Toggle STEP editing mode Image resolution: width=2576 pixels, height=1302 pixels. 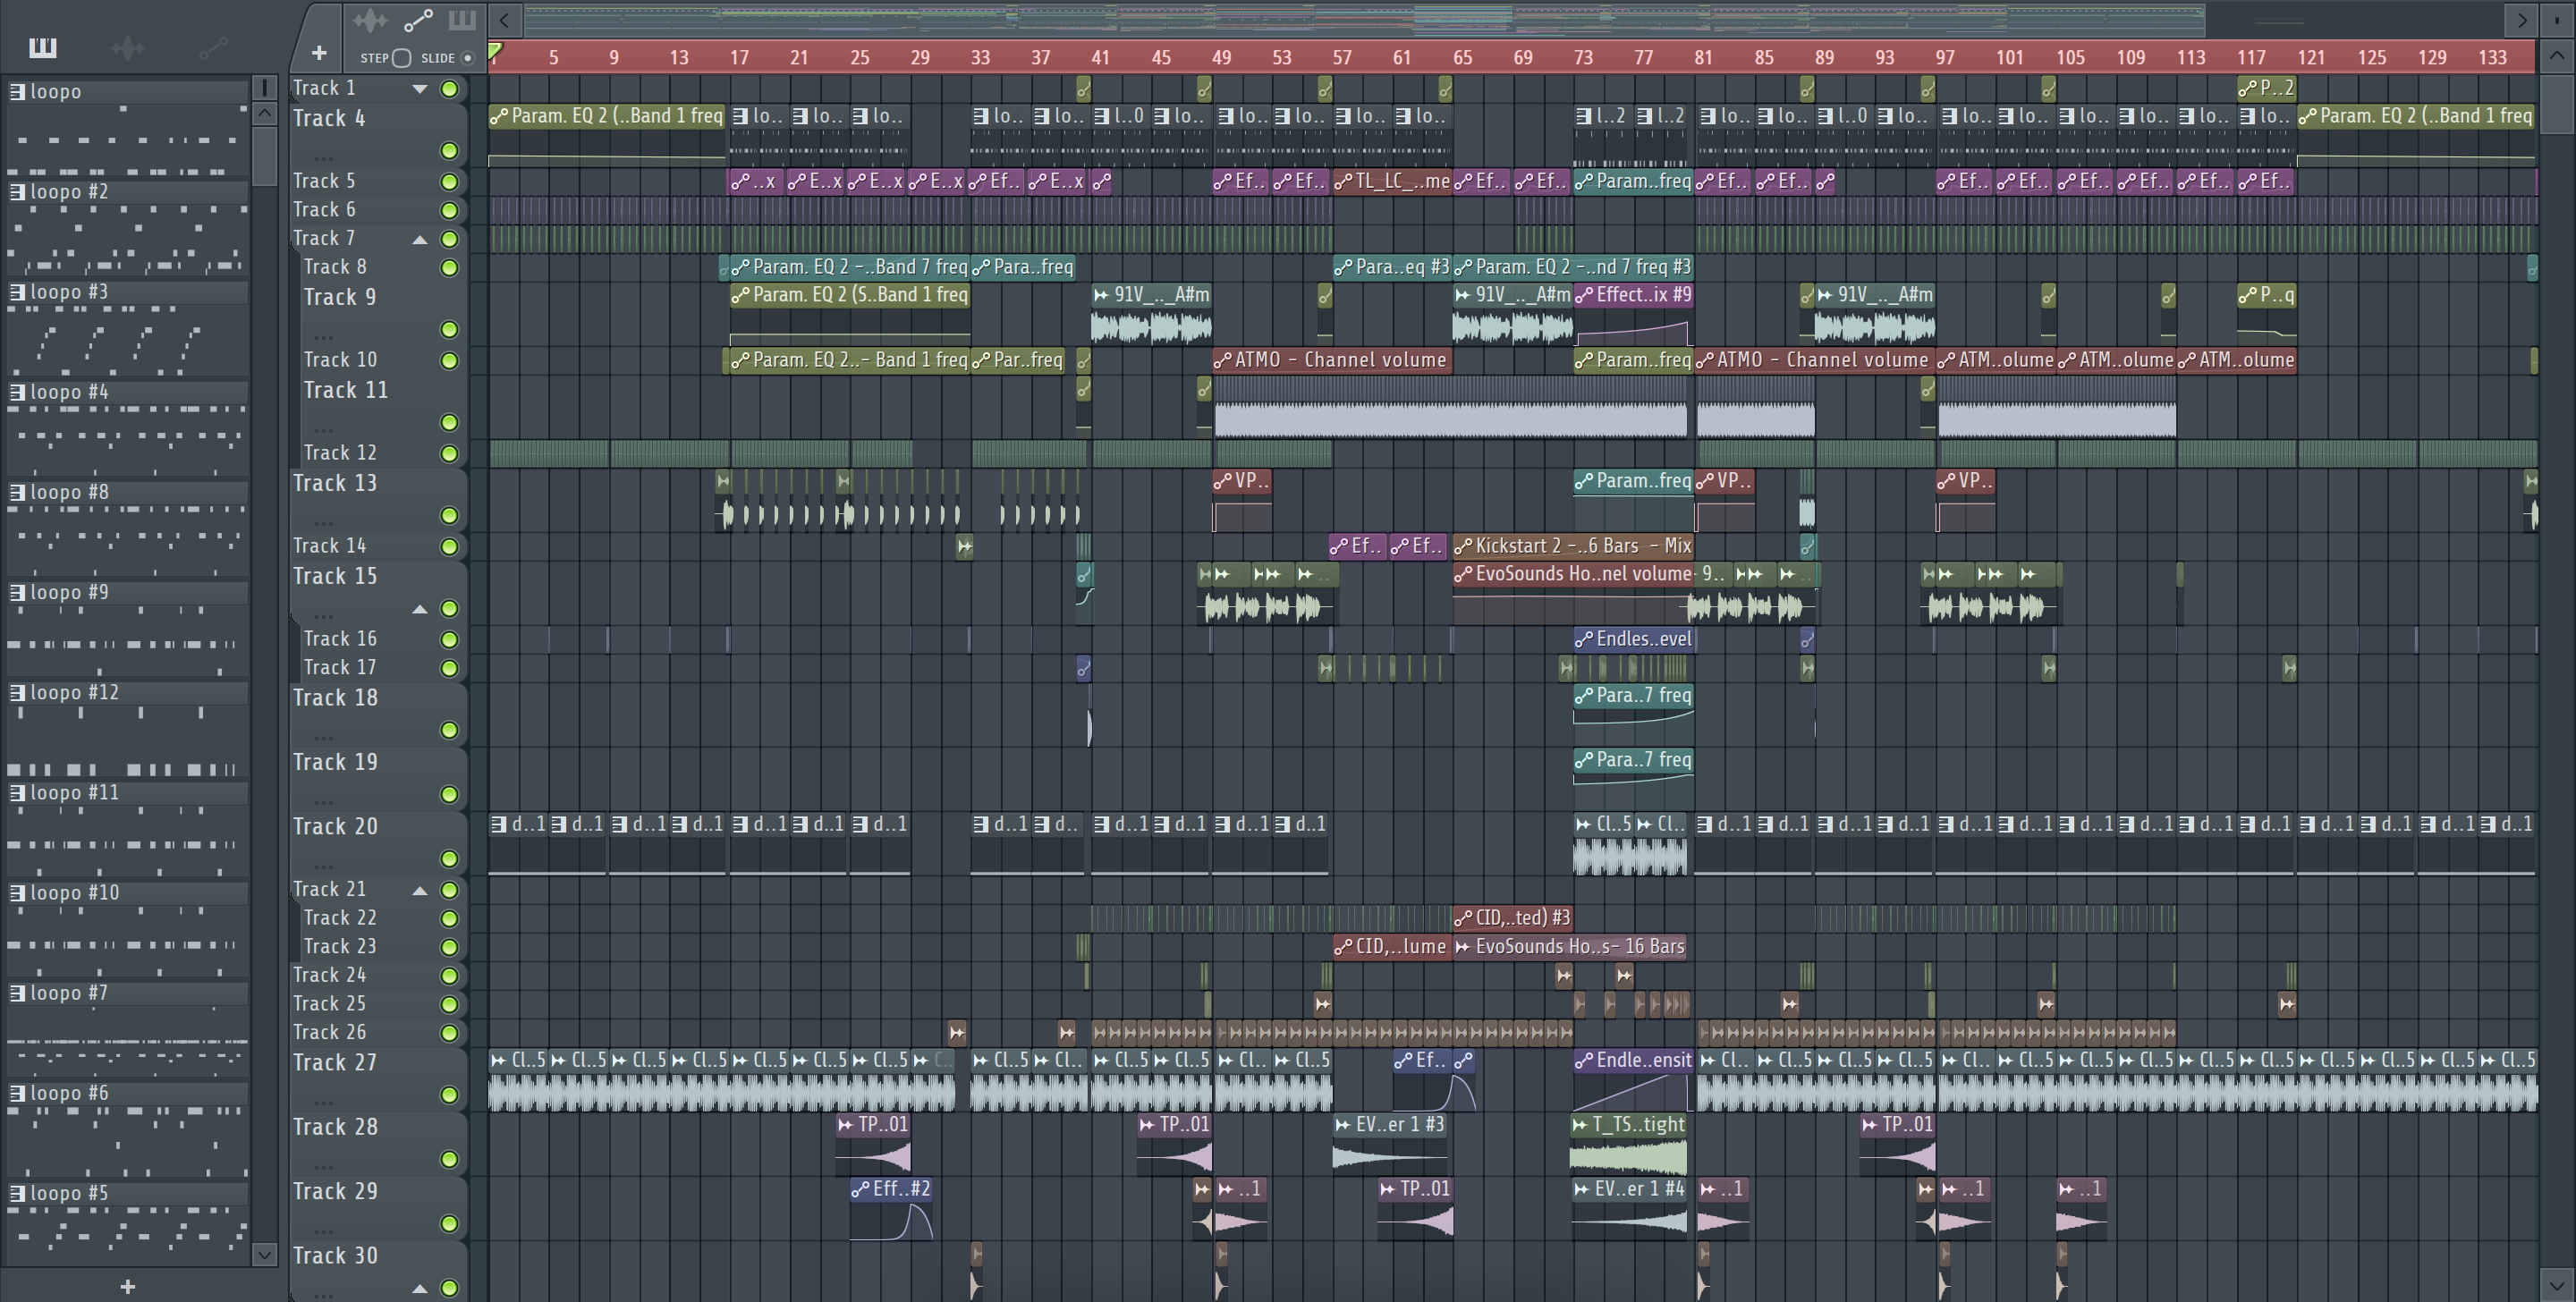pyautogui.click(x=401, y=58)
